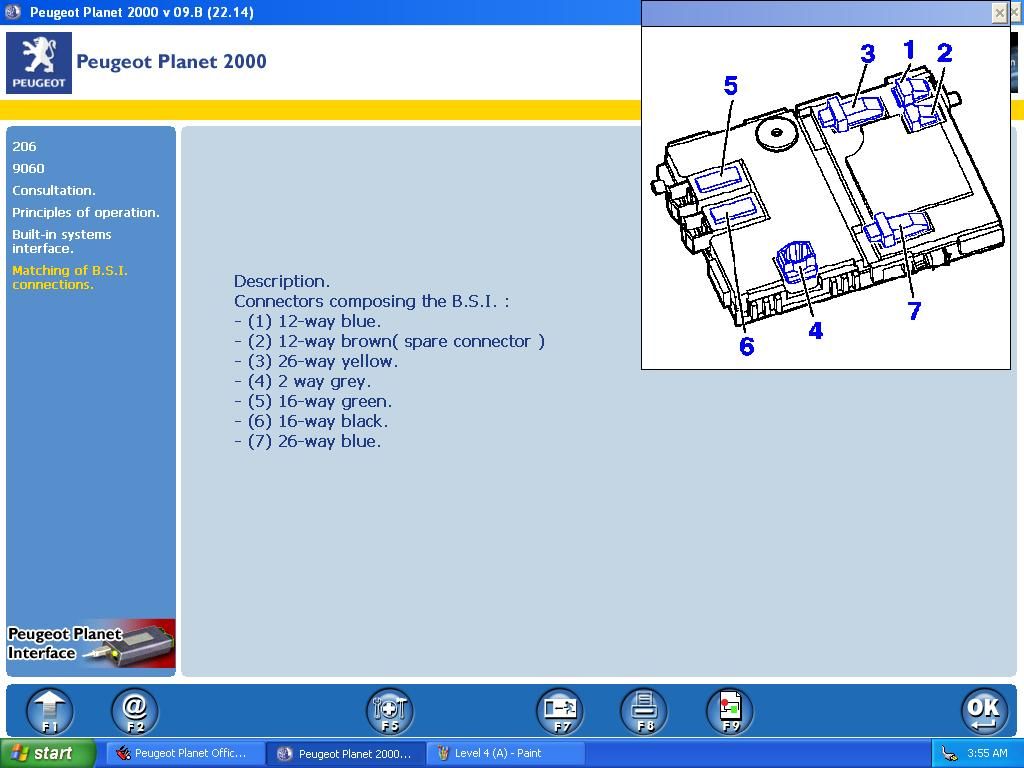Click the F9 document button
This screenshot has height=768, width=1024.
coord(730,711)
